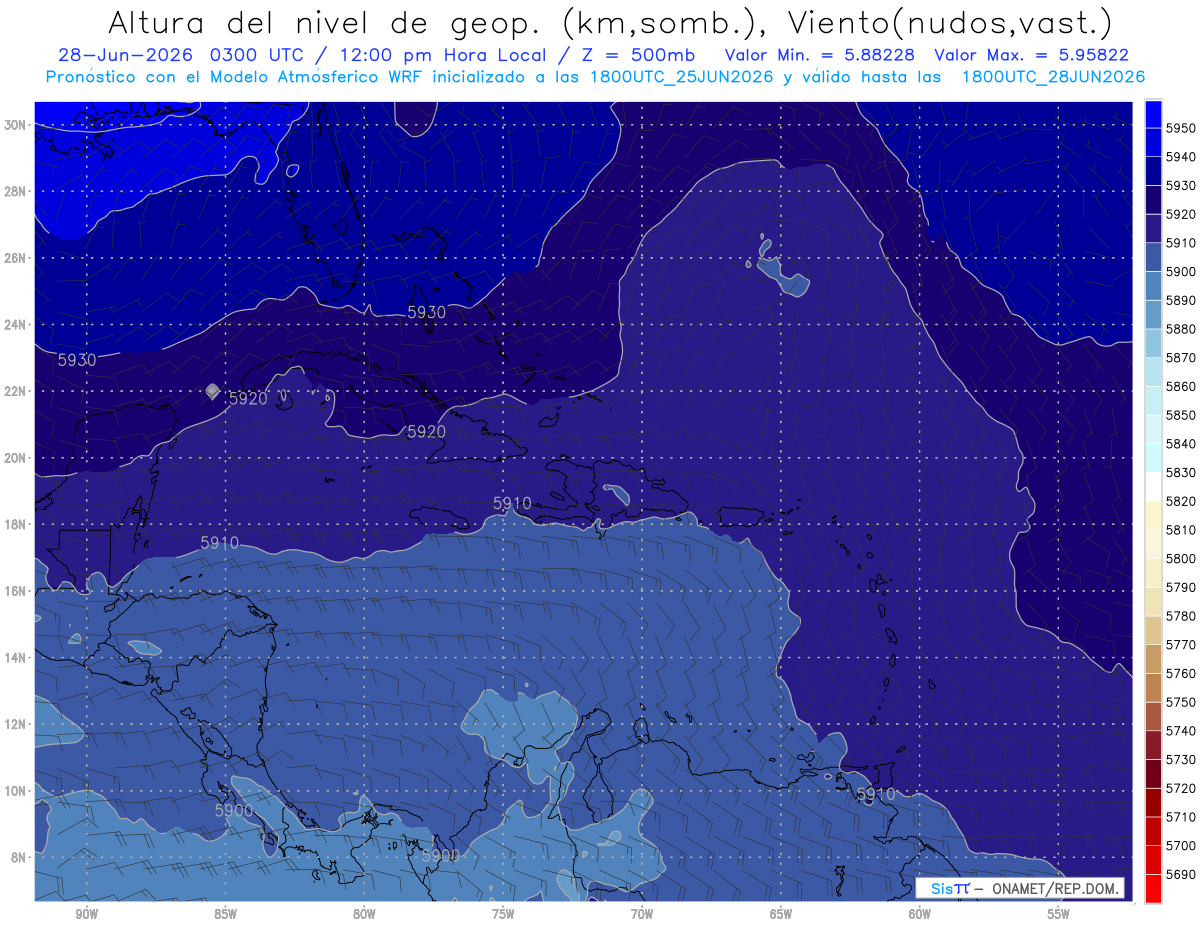Click the 5940 color scale label

(x=1181, y=157)
